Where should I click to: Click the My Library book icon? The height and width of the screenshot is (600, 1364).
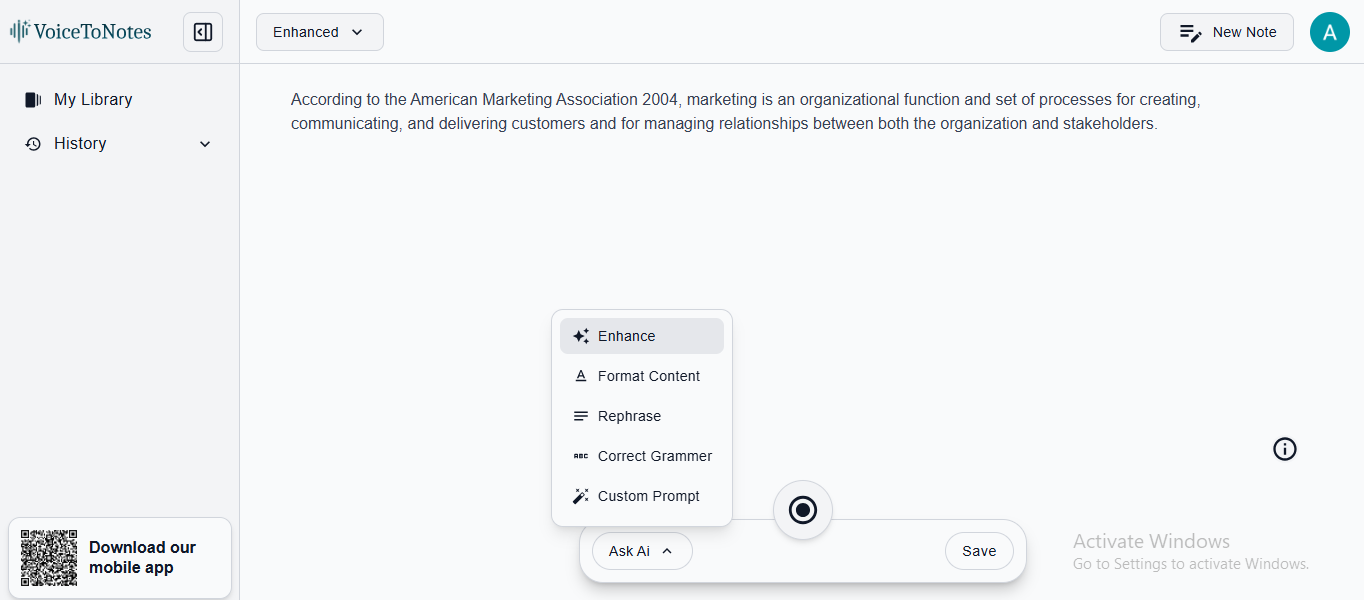(x=31, y=99)
